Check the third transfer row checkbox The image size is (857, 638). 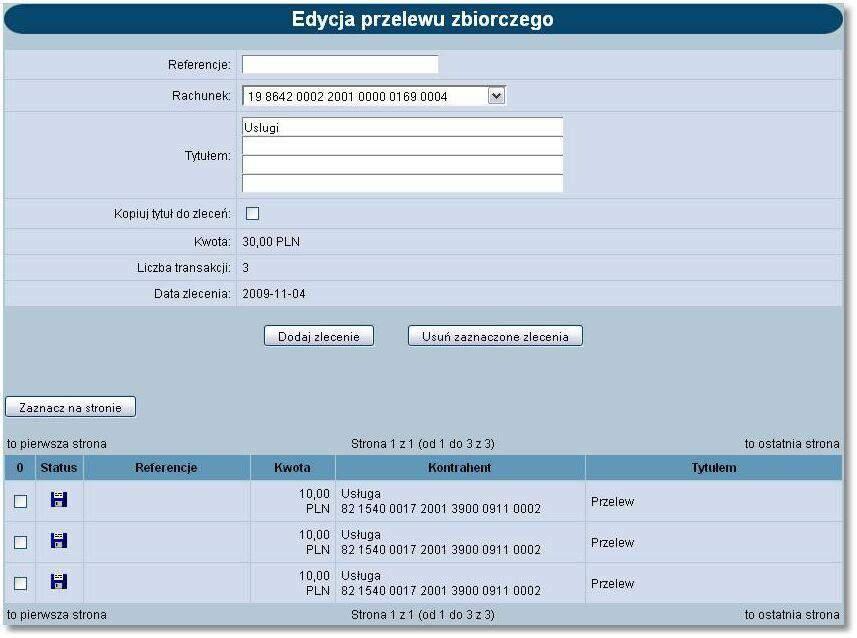20,583
